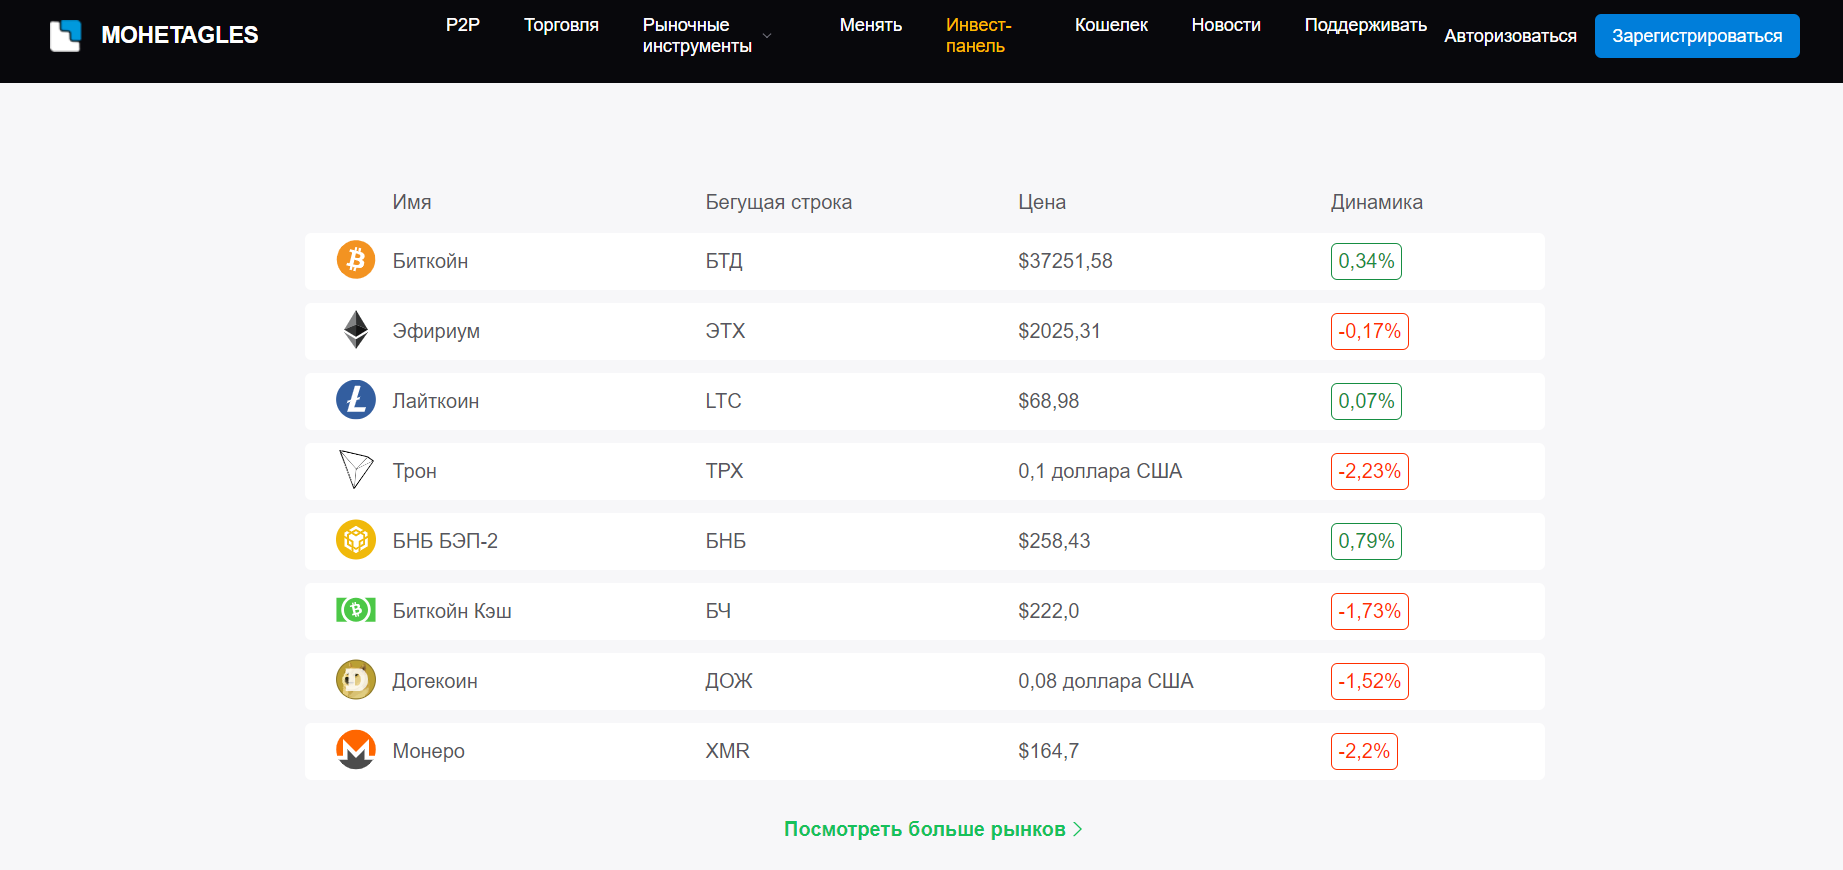This screenshot has height=870, width=1843.
Task: Click the $222,0 price
Action: pyautogui.click(x=1049, y=611)
